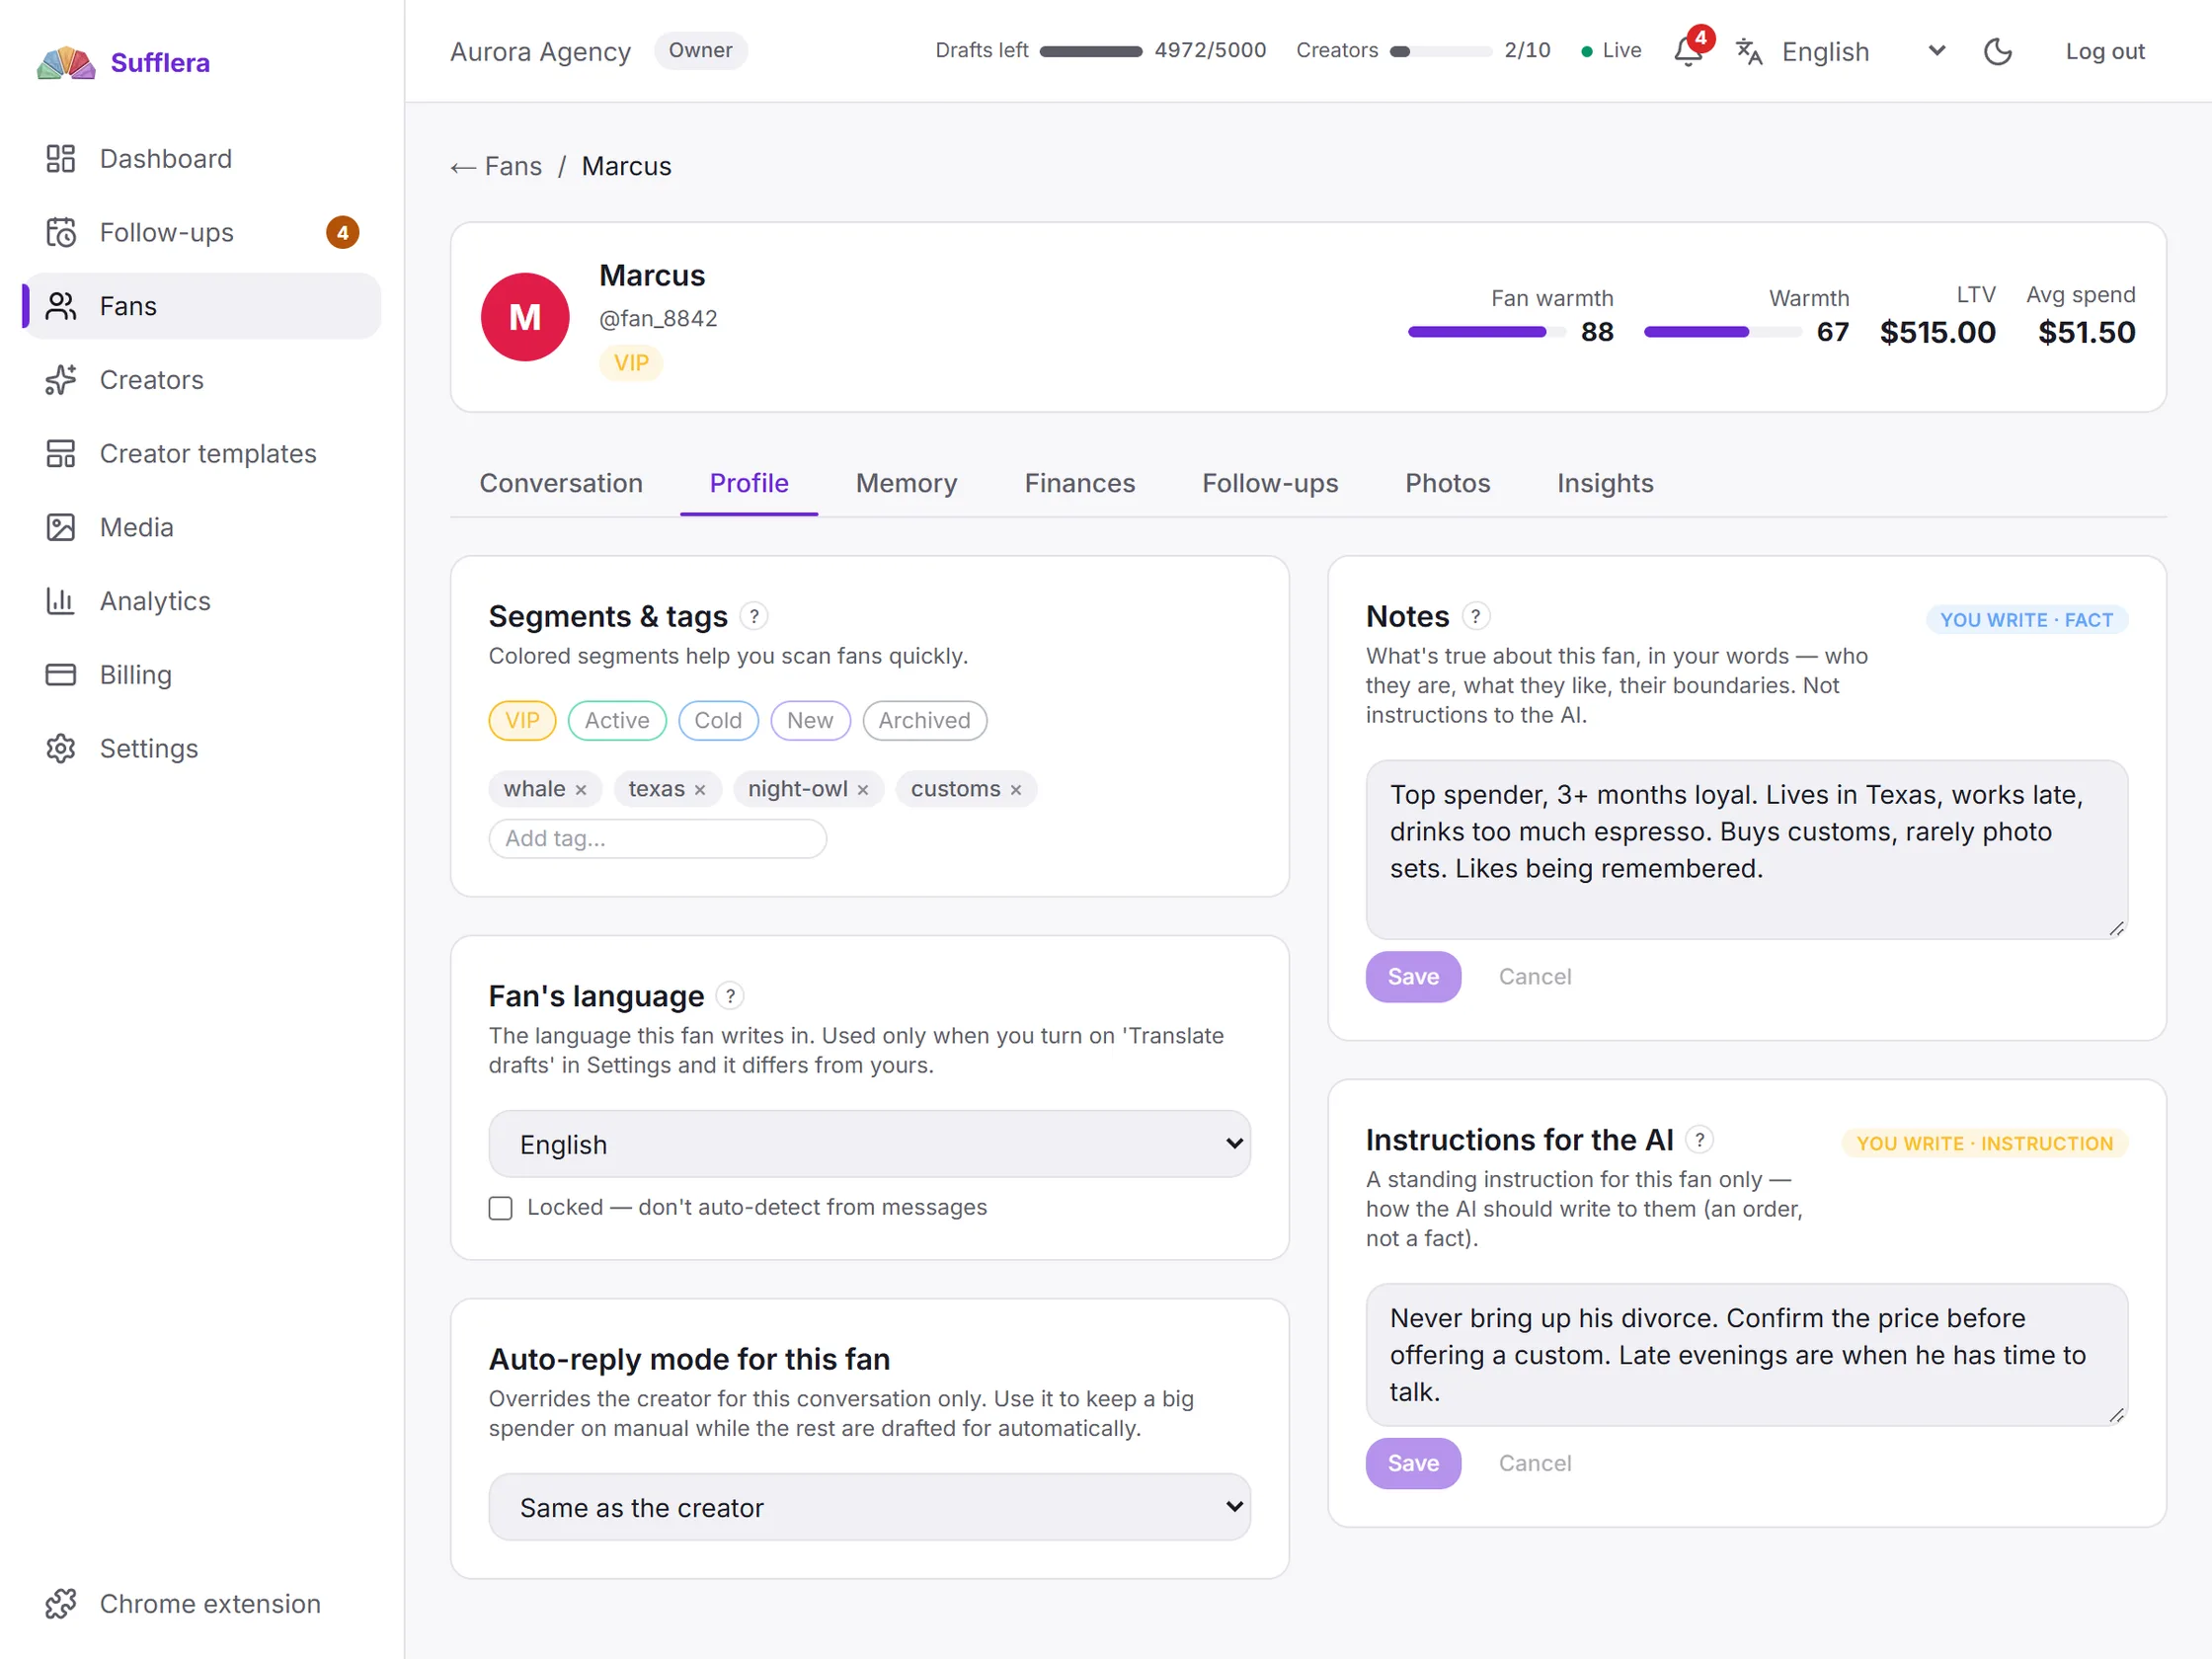2212x1659 pixels.
Task: Switch to the Finances tab
Action: pos(1079,483)
